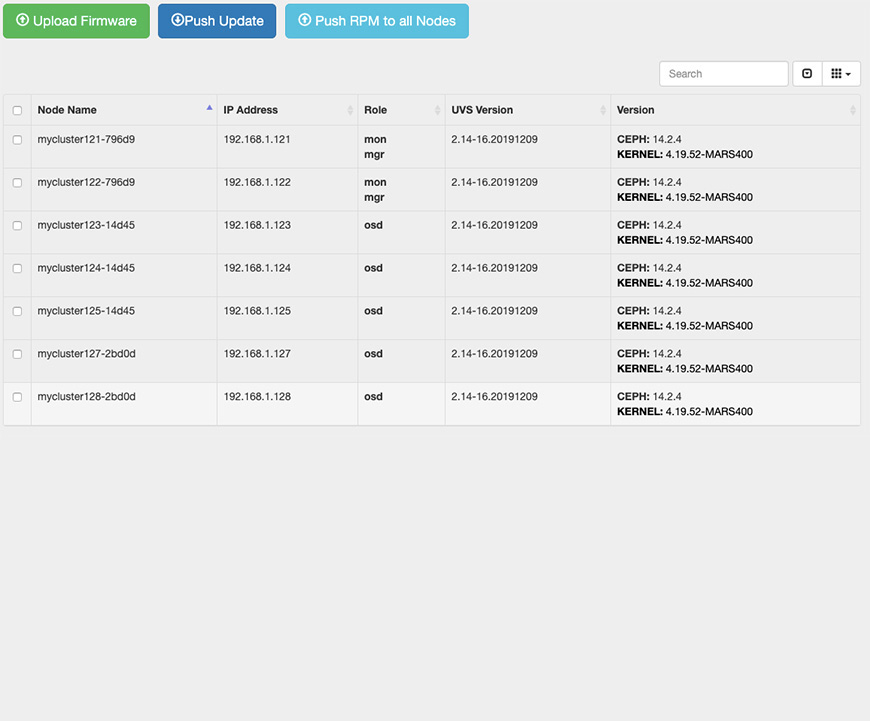The height and width of the screenshot is (721, 870).
Task: Open the columns grid dropdown
Action: pos(841,74)
